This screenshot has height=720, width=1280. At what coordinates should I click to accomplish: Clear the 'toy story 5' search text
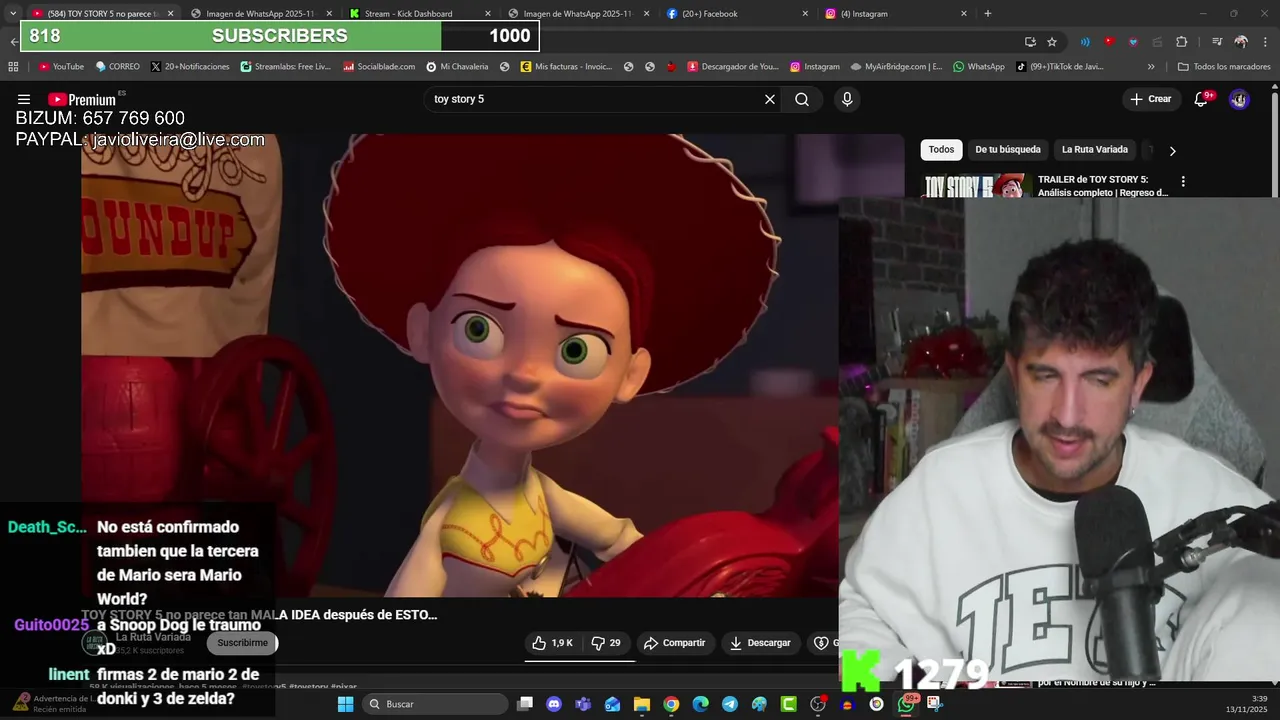pos(770,99)
